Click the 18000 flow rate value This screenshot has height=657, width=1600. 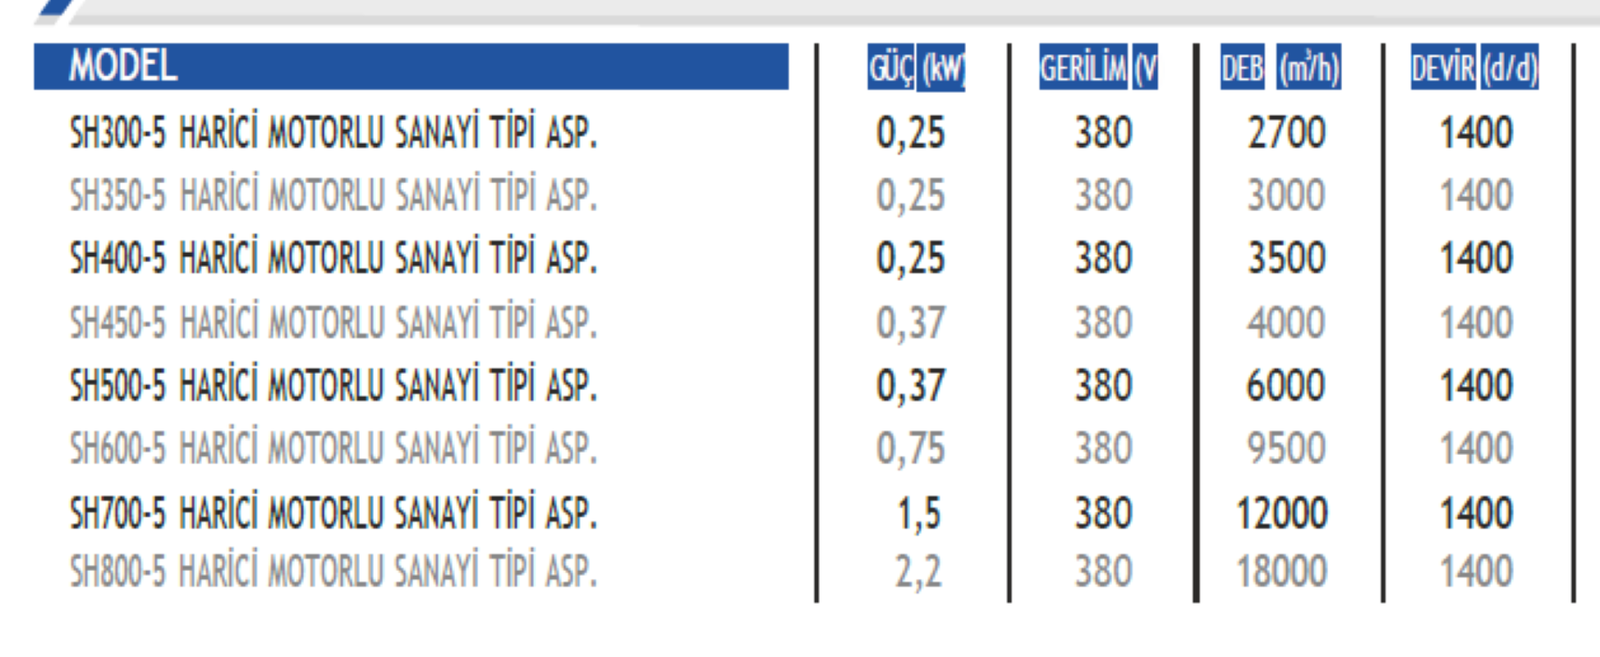click(1282, 572)
